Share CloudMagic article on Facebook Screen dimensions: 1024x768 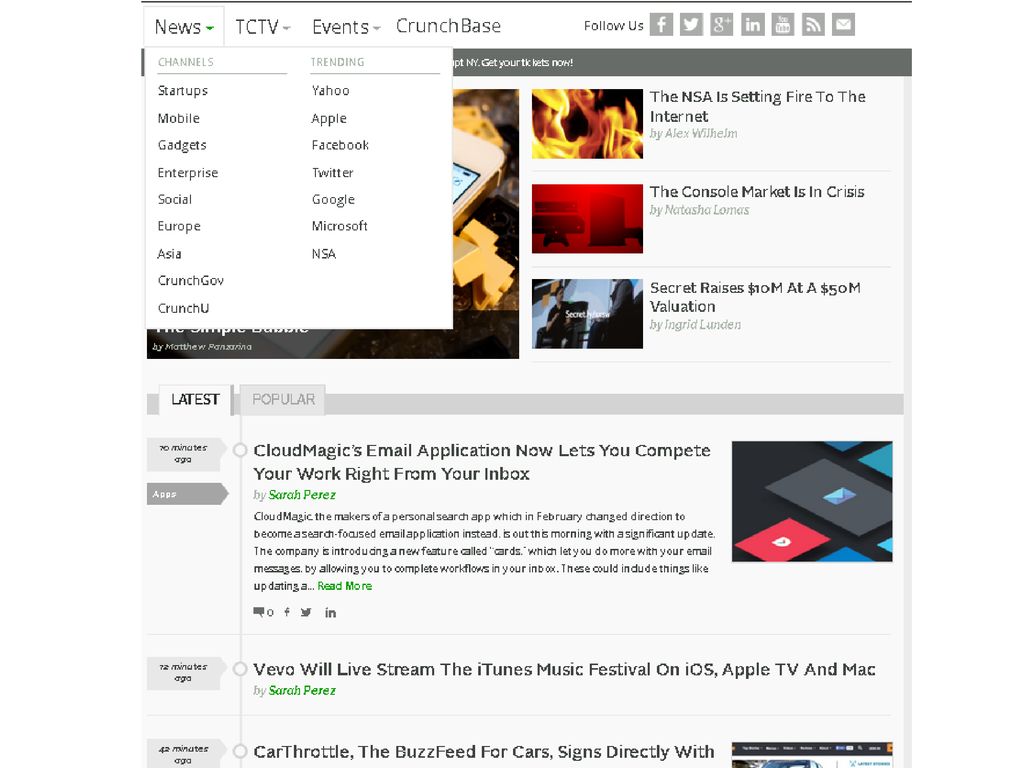pos(287,612)
